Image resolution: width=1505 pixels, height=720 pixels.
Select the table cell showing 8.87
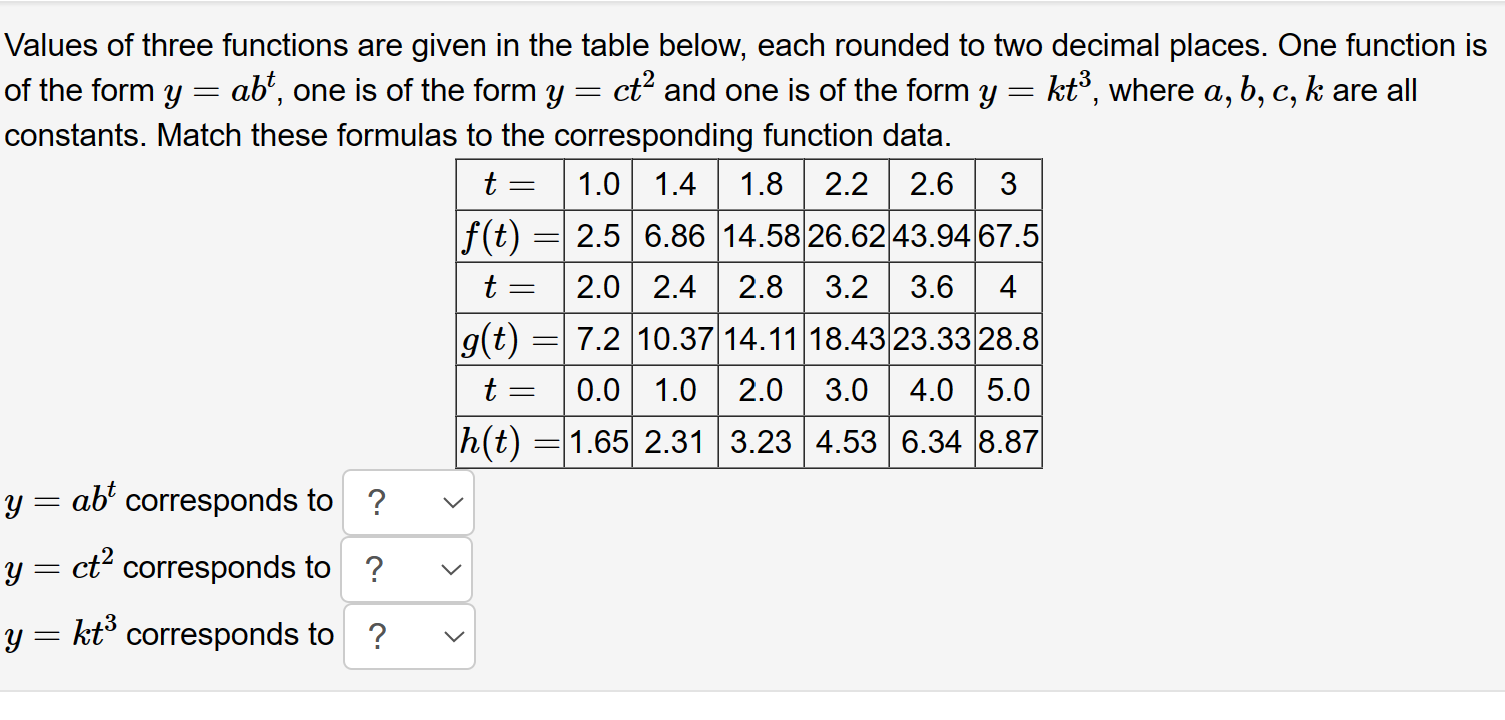pos(1008,440)
